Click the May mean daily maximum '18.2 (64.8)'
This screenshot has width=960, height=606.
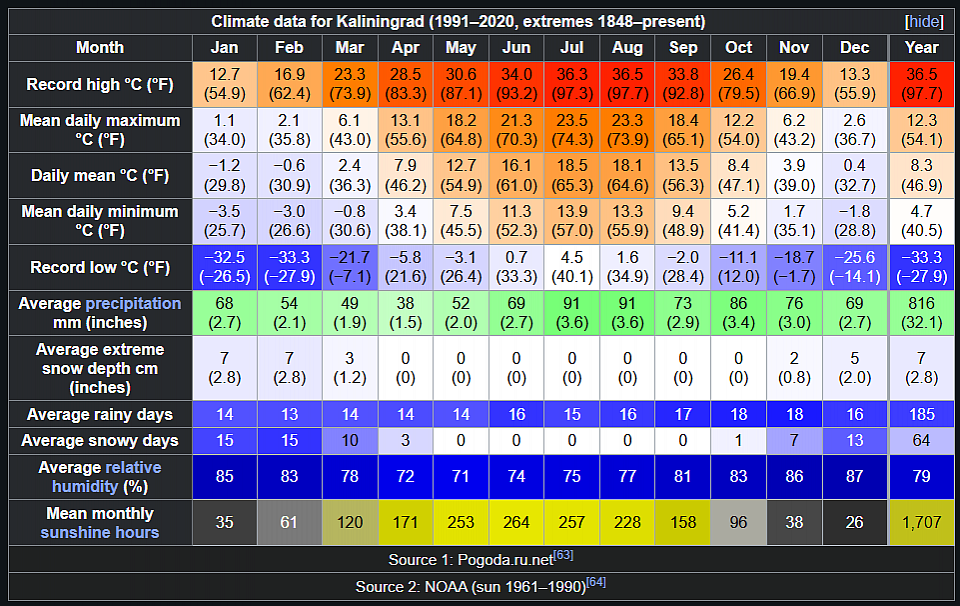tap(461, 130)
